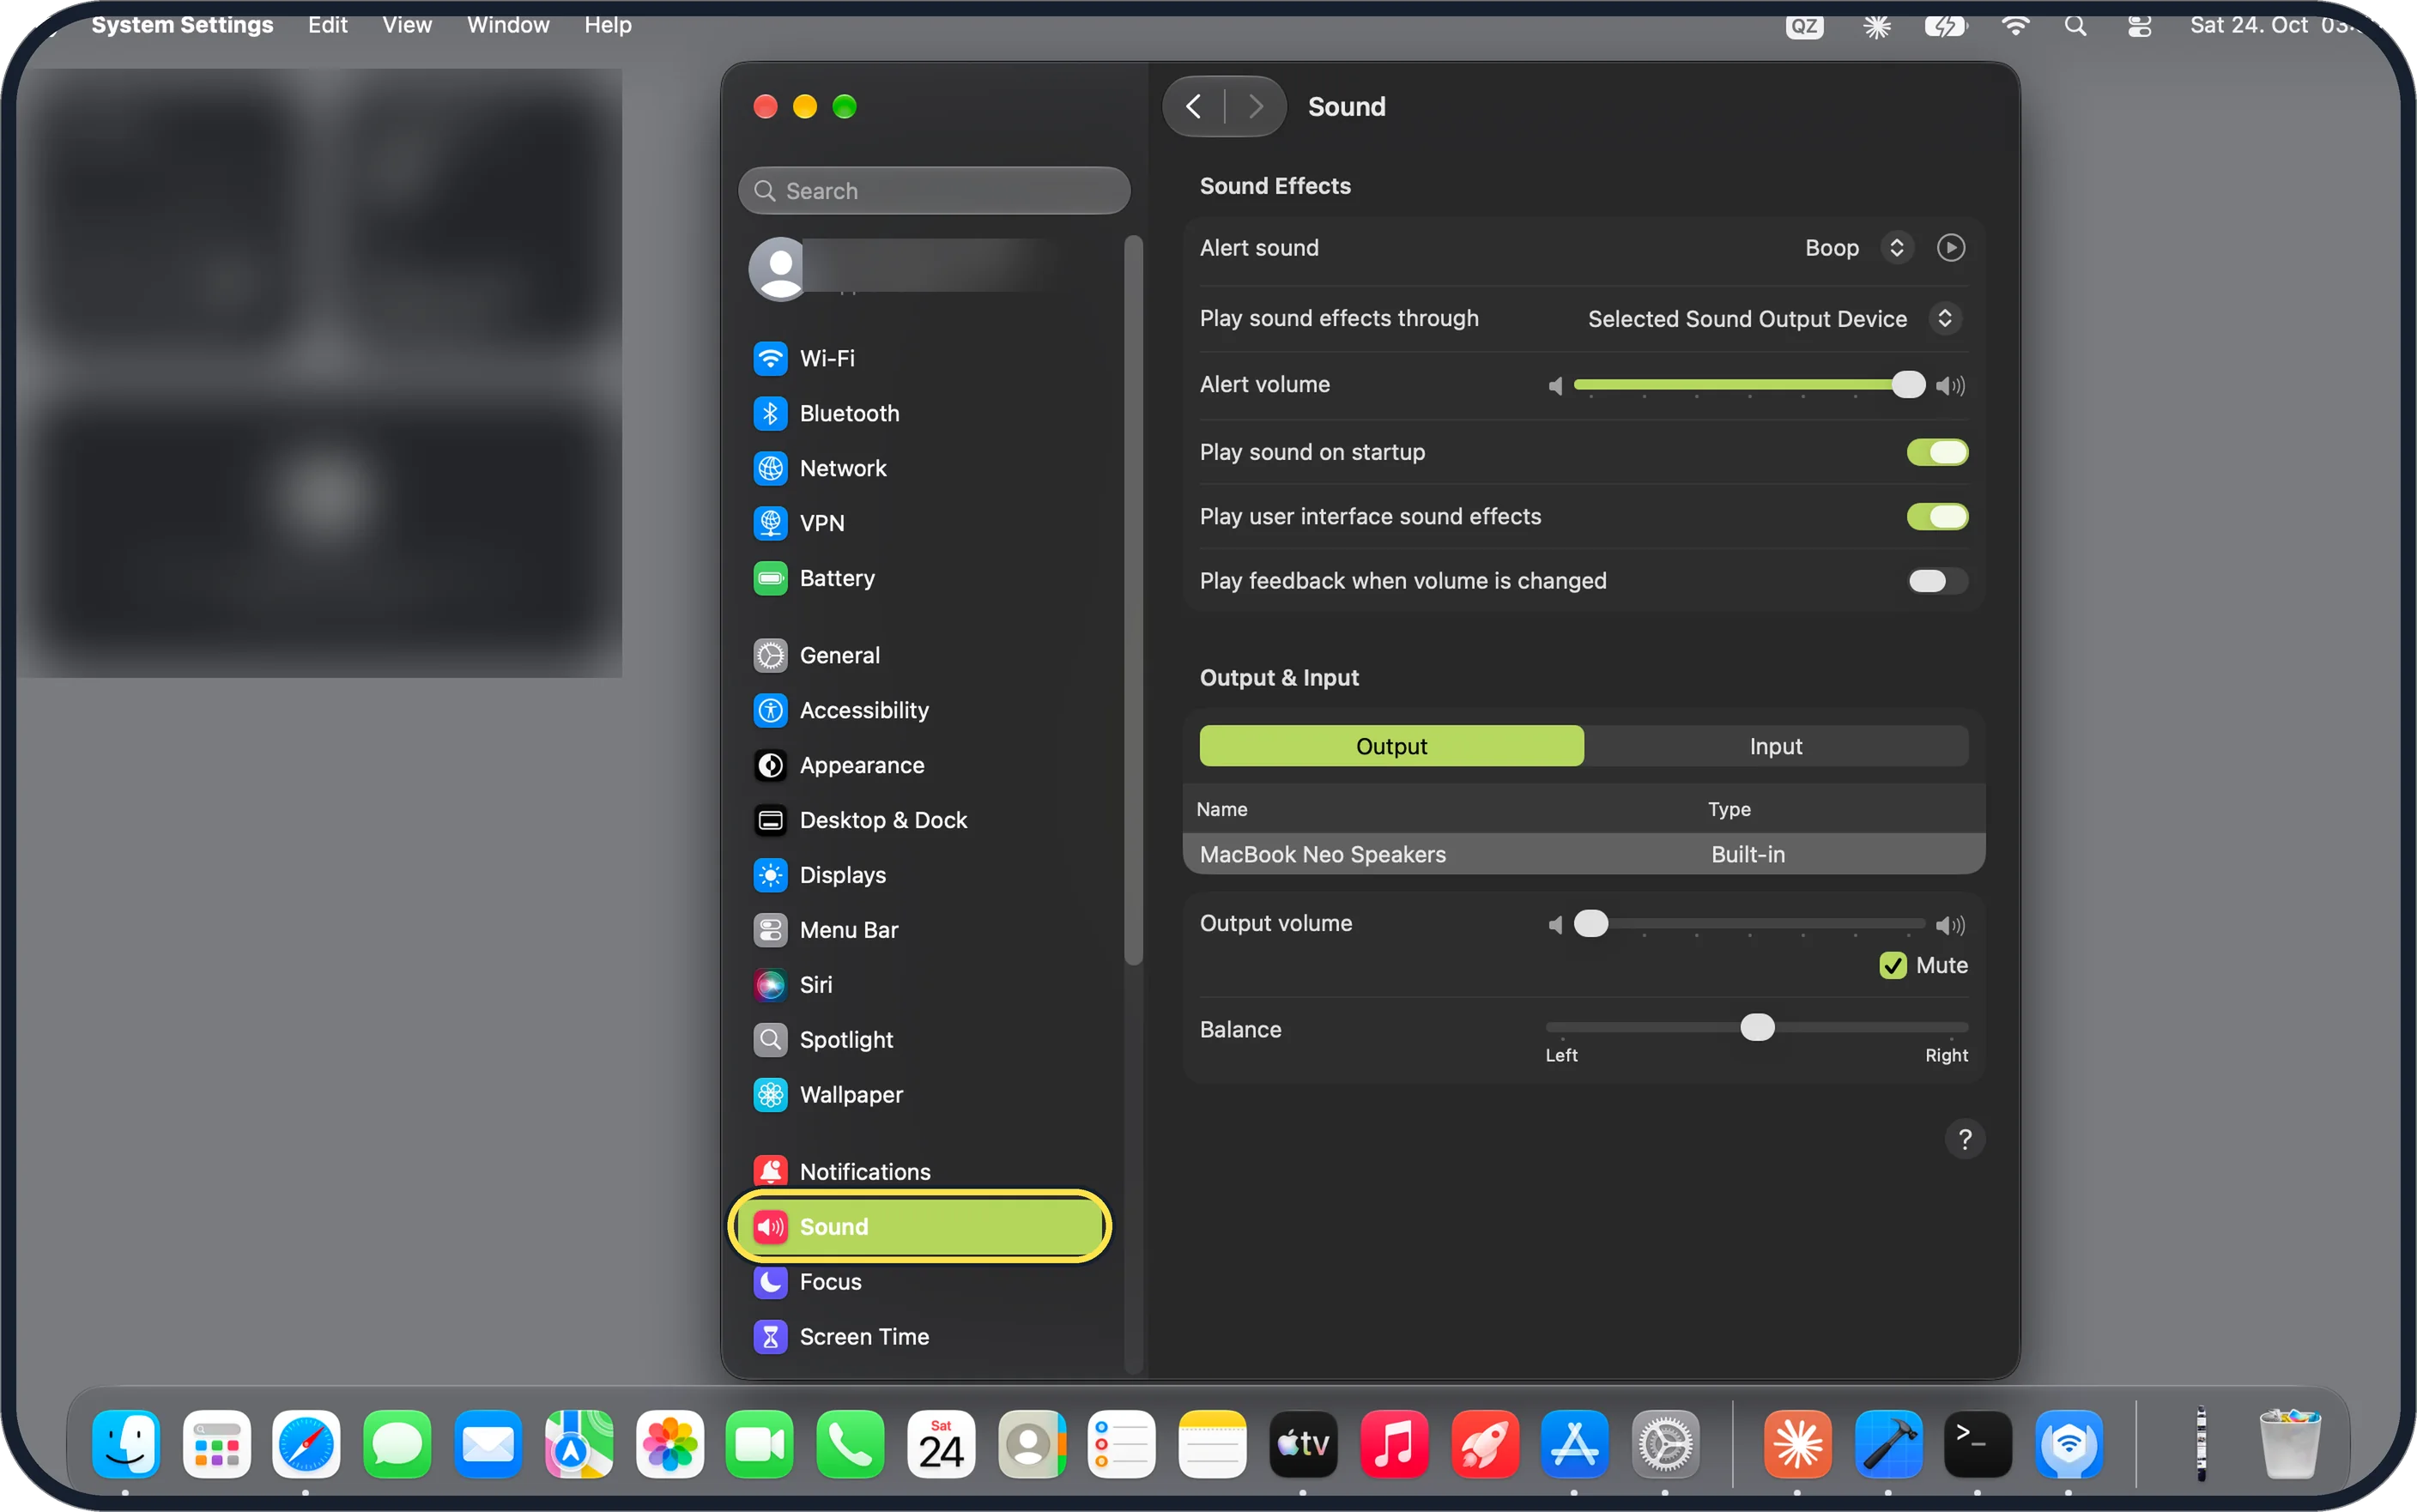2417x1512 pixels.
Task: Enable Play feedback when volume is changed
Action: pyautogui.click(x=1937, y=581)
